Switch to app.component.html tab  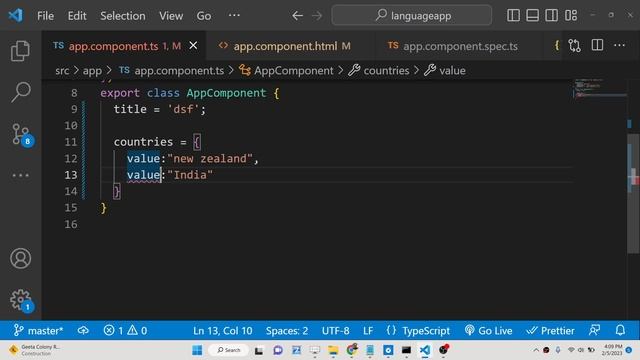(x=290, y=46)
